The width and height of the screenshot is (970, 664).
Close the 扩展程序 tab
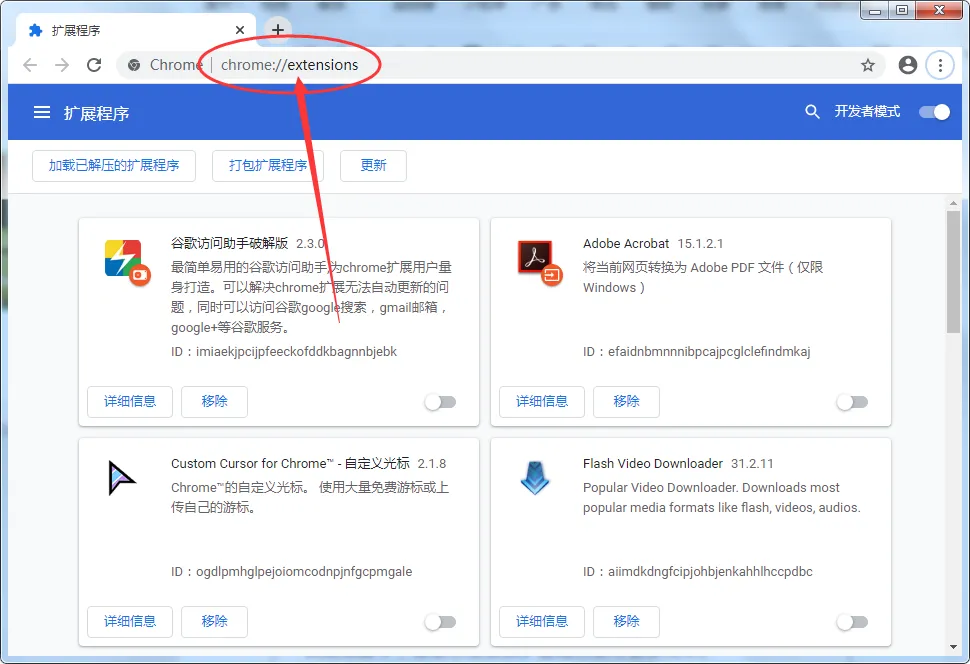pos(240,30)
